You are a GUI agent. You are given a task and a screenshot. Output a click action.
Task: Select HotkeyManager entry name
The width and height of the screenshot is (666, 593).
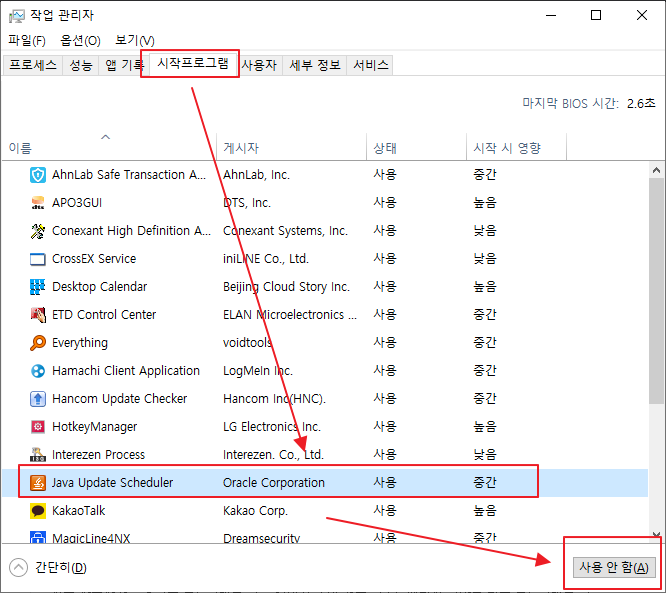click(x=94, y=426)
